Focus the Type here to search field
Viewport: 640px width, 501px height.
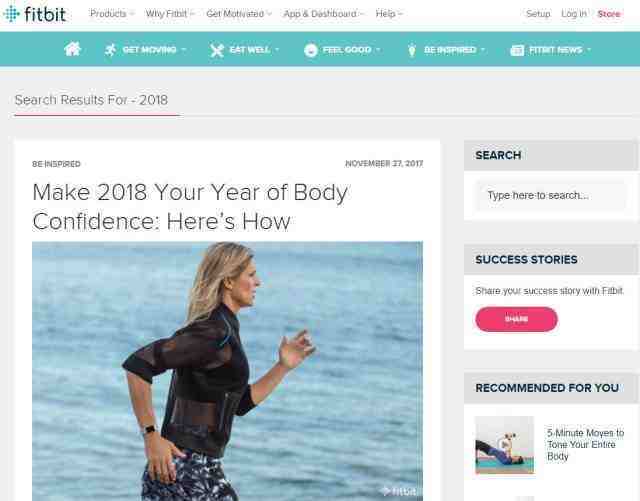pyautogui.click(x=551, y=195)
